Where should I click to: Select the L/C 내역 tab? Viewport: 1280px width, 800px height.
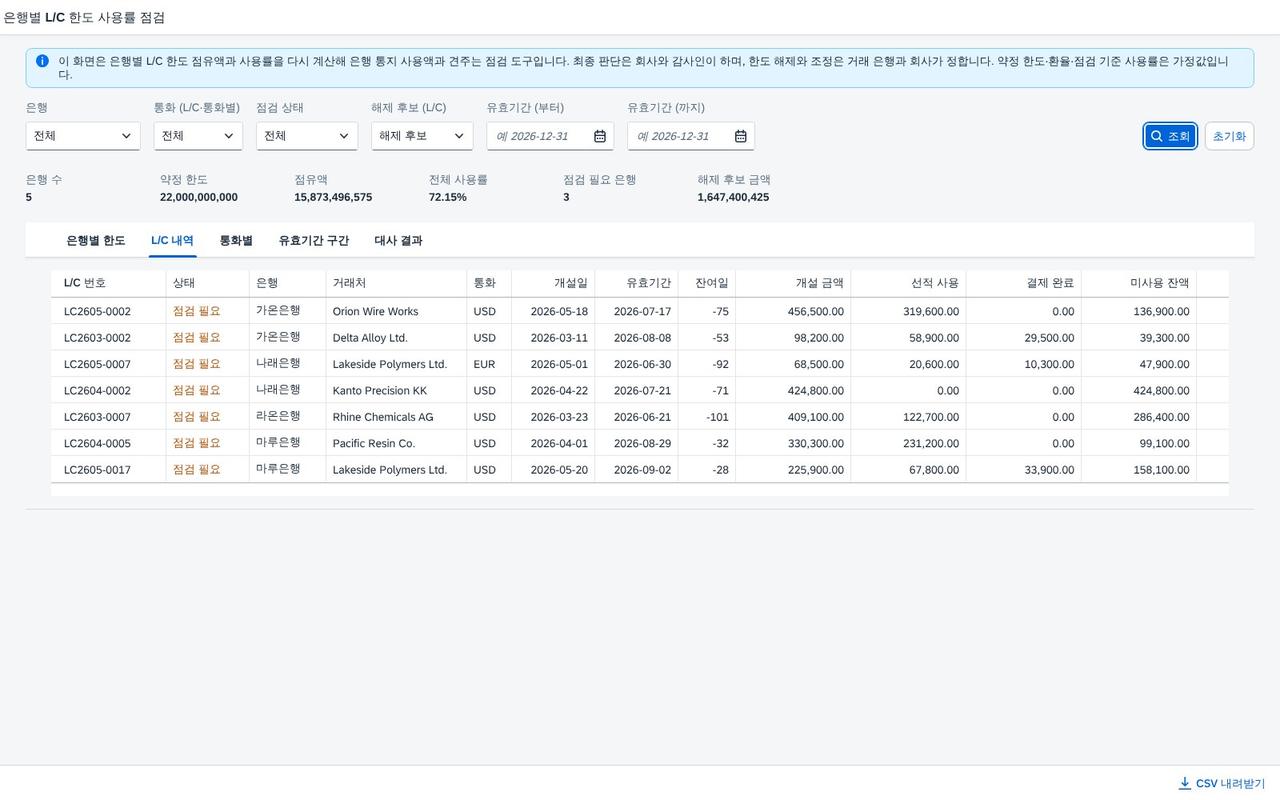[172, 241]
